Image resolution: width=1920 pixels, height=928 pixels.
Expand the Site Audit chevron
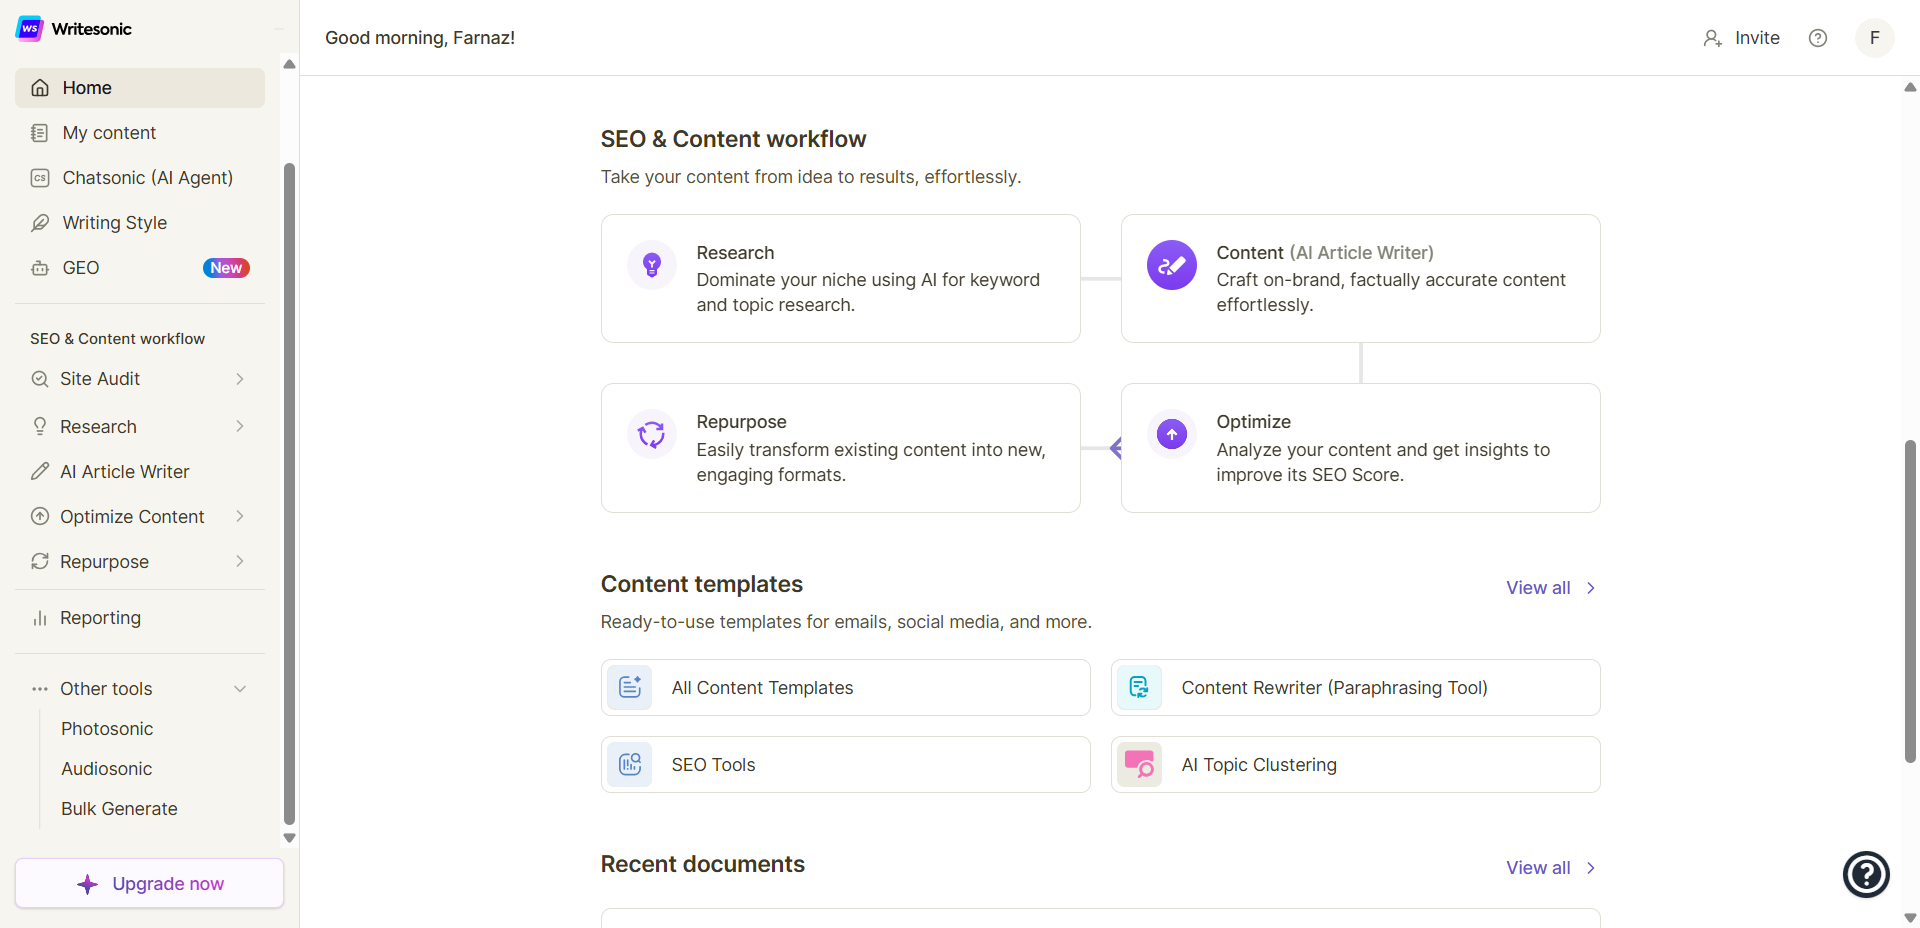tap(240, 379)
